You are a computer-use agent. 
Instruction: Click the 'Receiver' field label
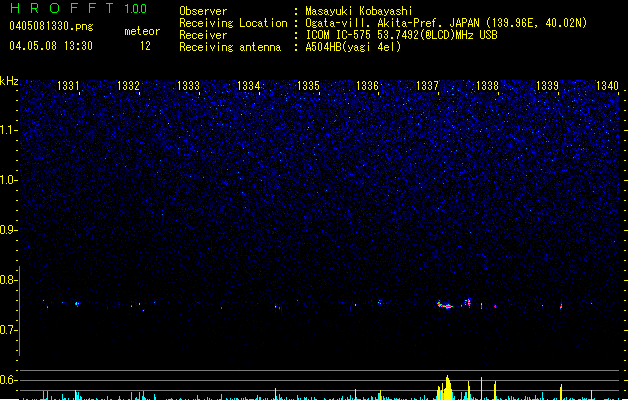point(203,35)
